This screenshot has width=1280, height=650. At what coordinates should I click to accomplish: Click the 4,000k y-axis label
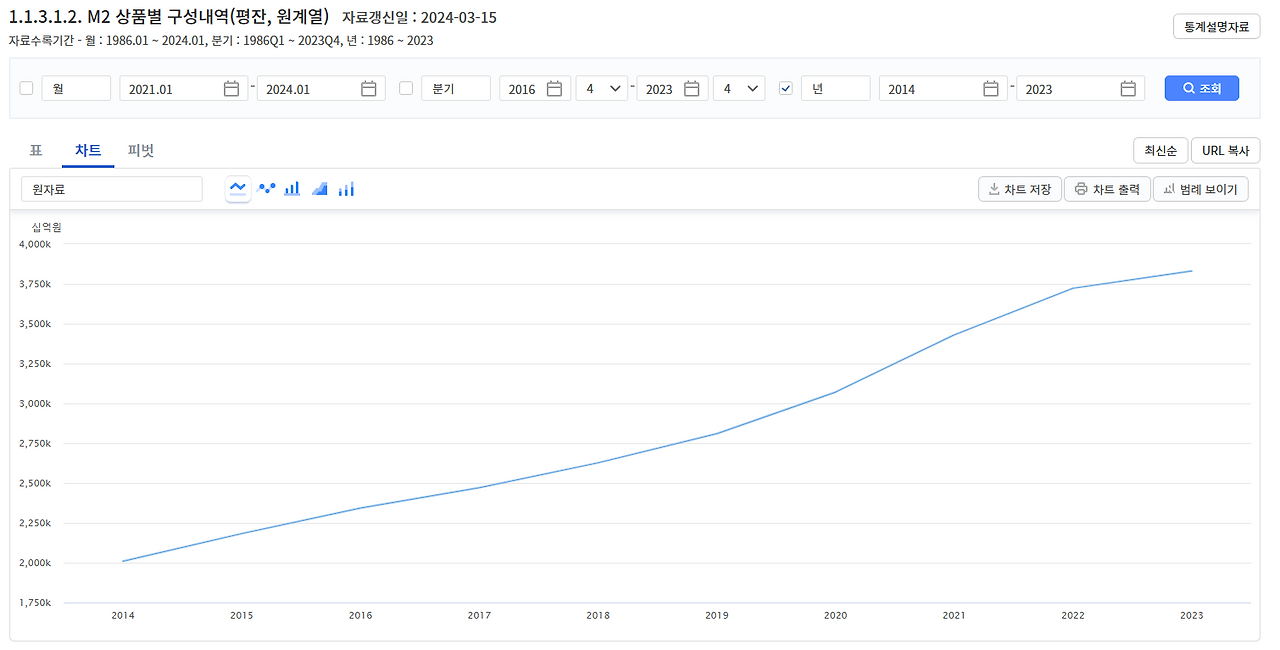pos(35,244)
